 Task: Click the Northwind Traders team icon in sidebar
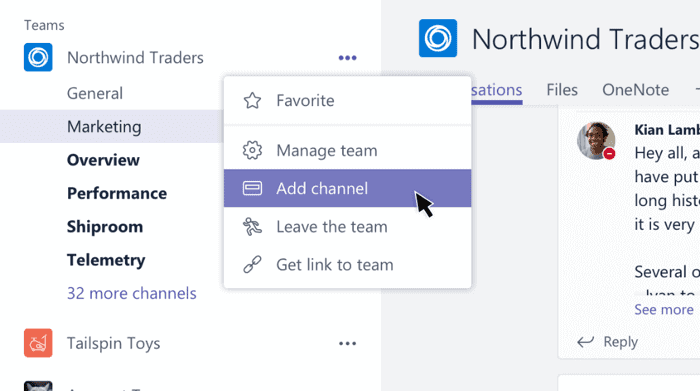(x=38, y=57)
